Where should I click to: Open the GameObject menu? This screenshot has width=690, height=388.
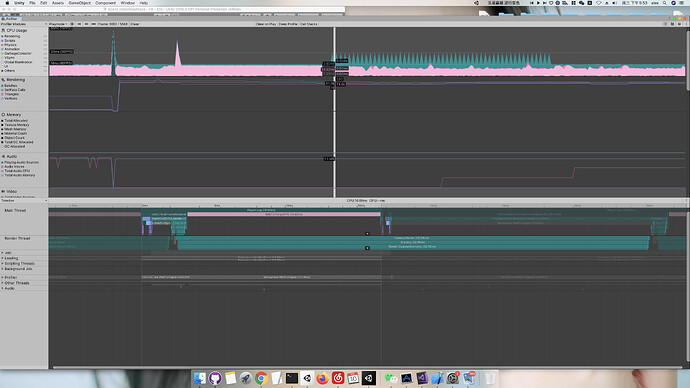click(x=79, y=3)
